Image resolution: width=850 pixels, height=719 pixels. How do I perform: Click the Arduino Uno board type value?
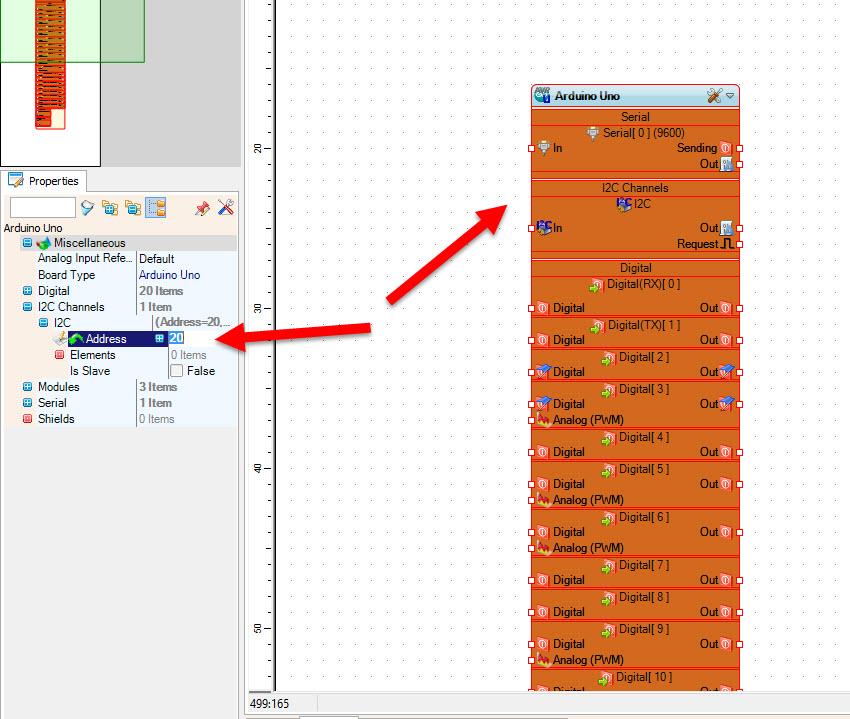pos(169,275)
